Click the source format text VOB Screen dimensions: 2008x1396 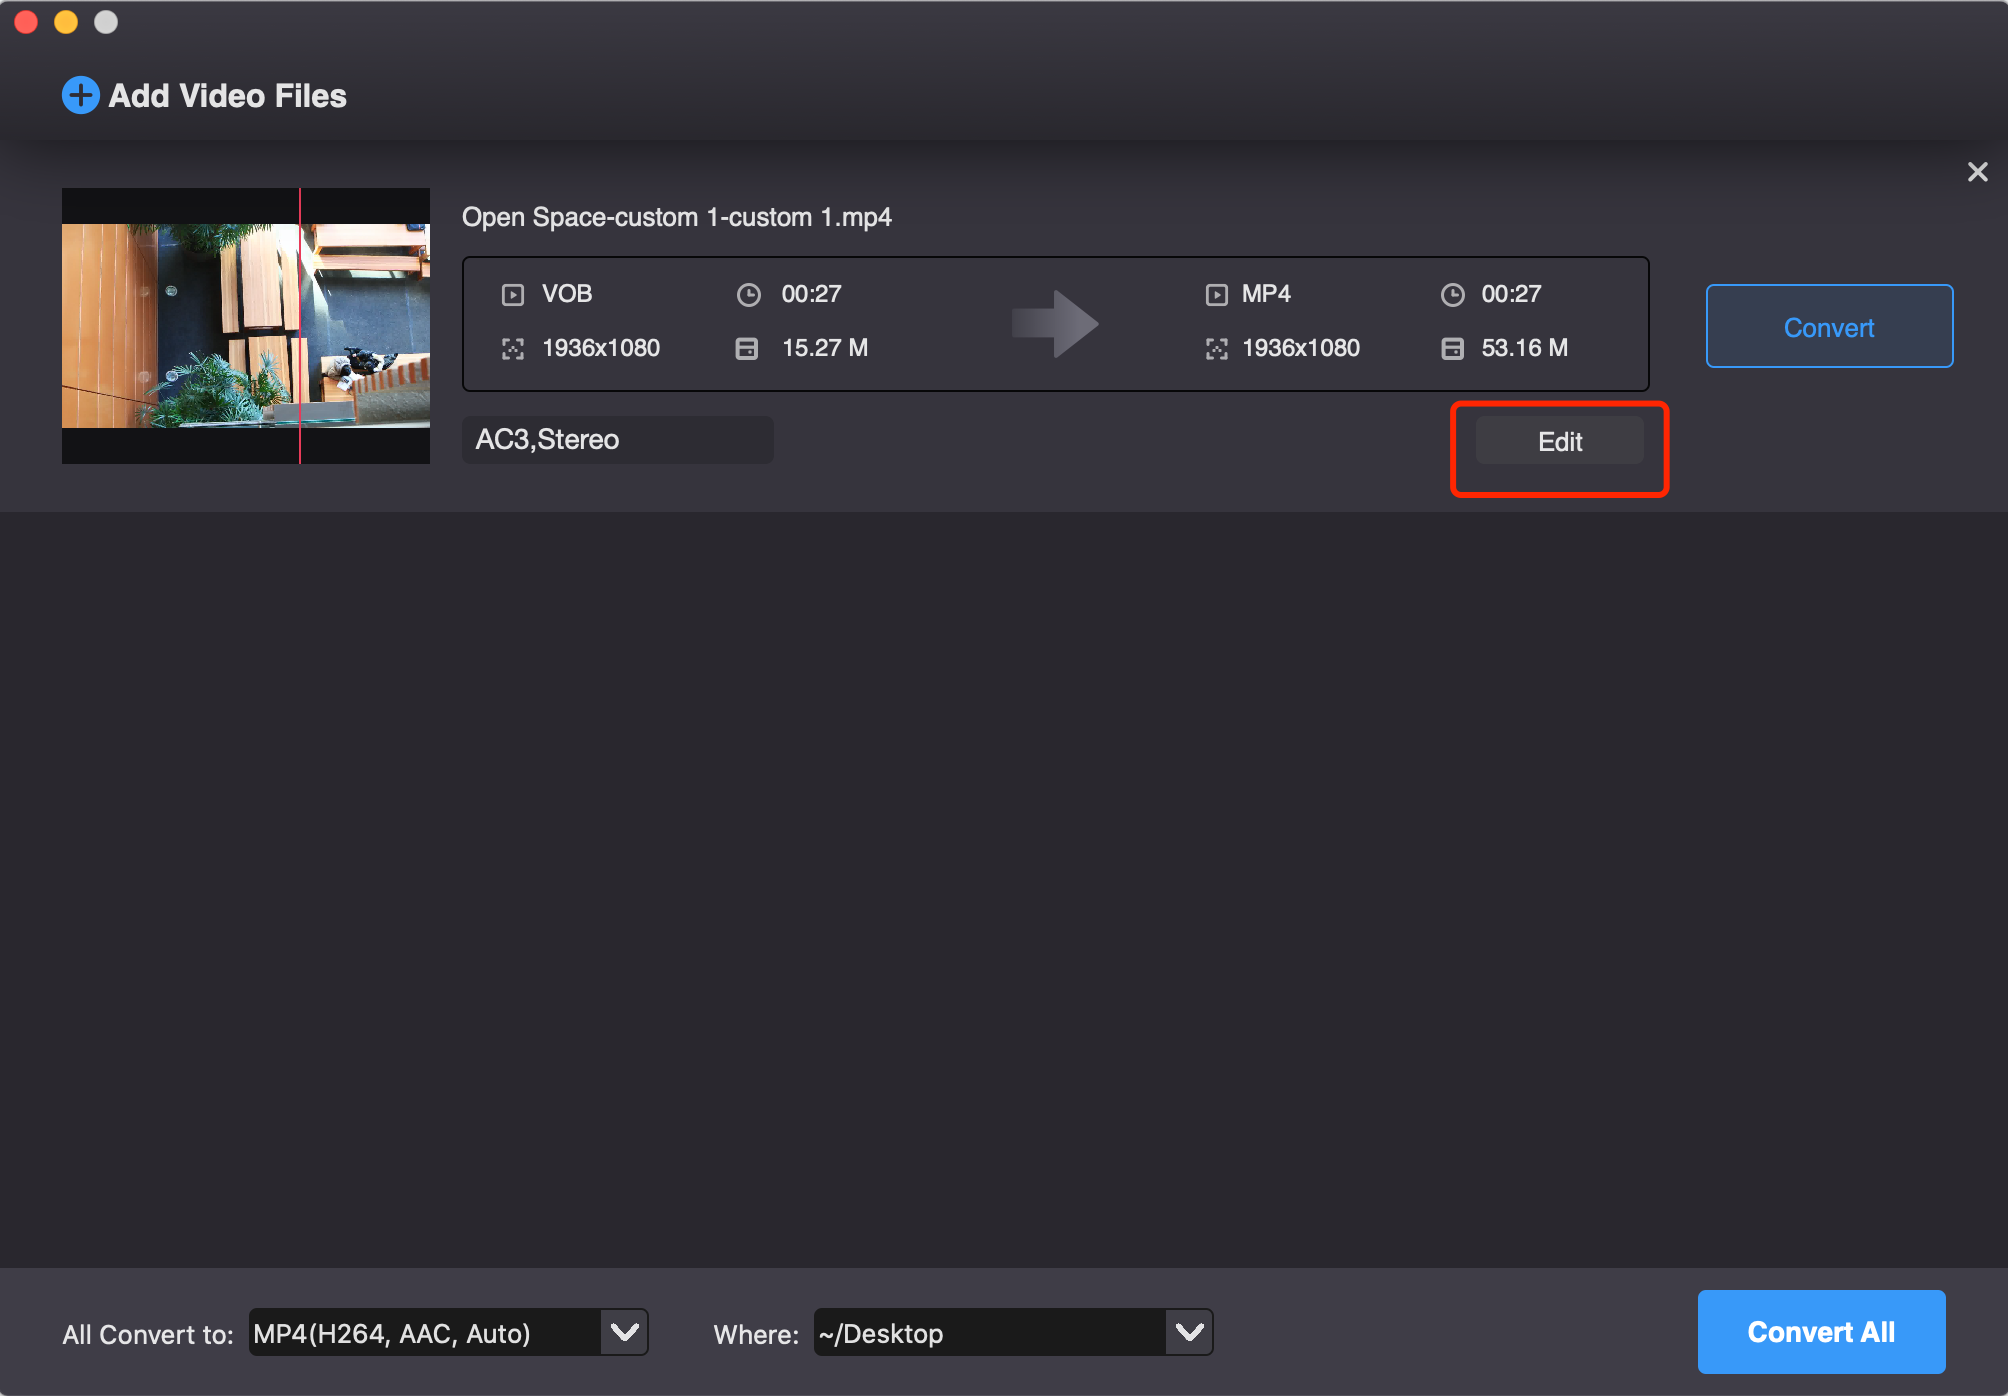[567, 294]
